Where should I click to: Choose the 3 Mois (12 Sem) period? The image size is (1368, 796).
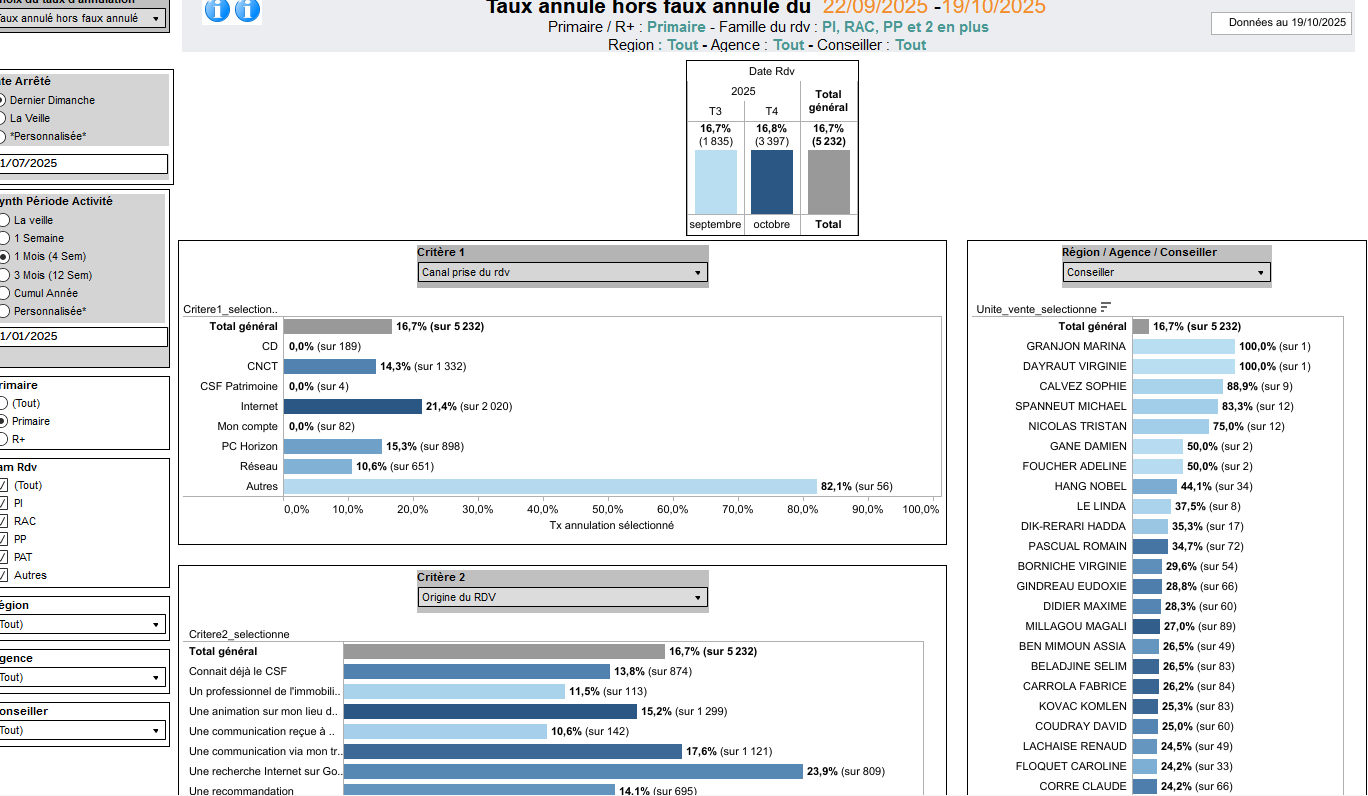coord(4,275)
